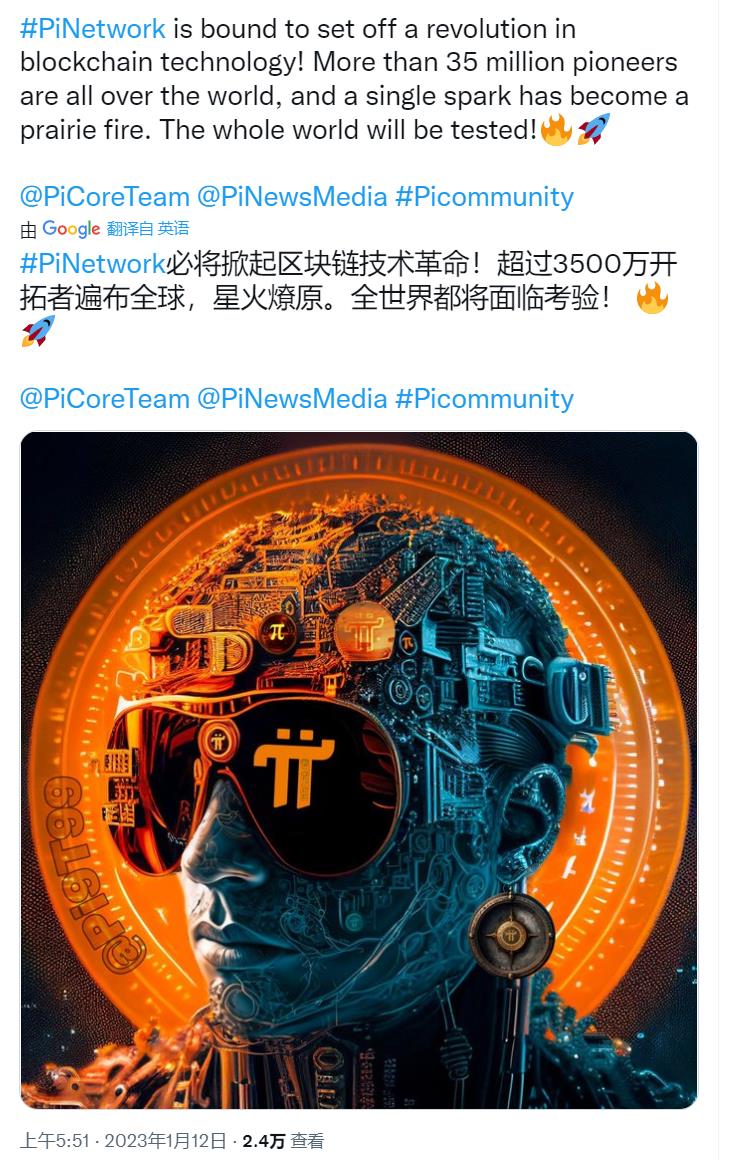Screen dimensions: 736x1160
Task: Visit @PiNewsMedia mention below the translation
Action: pos(292,399)
